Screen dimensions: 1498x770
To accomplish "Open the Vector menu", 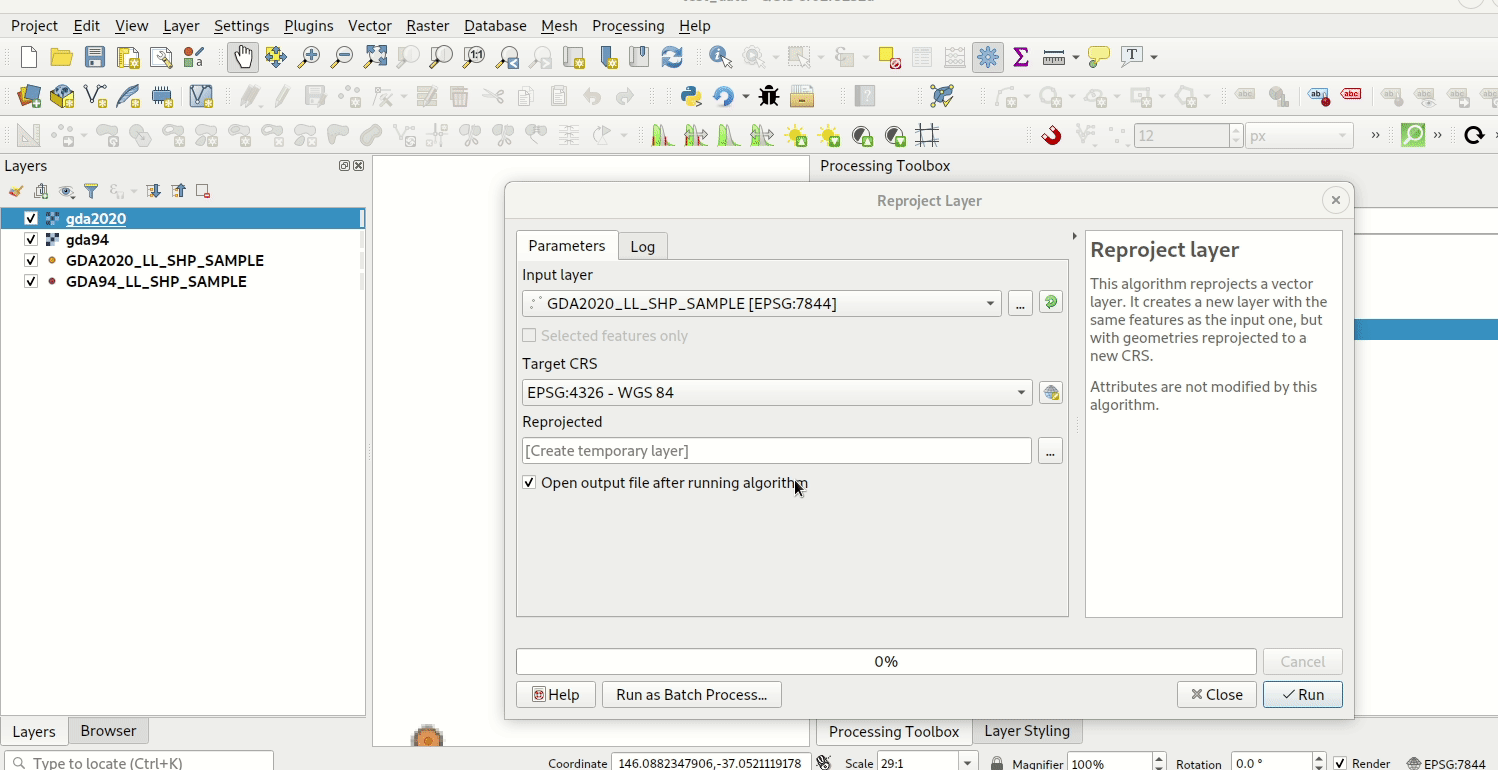I will [x=369, y=26].
